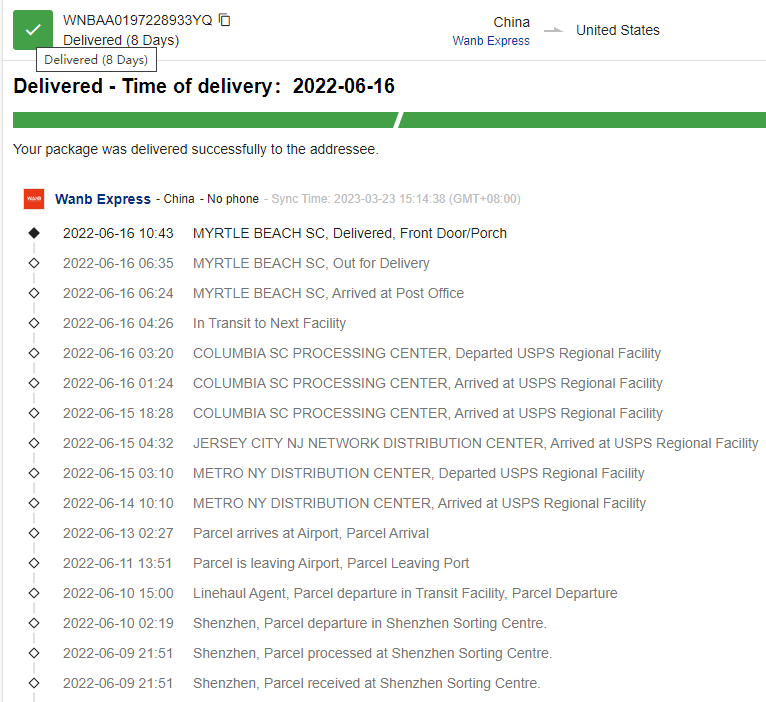The height and width of the screenshot is (702, 766).
Task: Click the red Wanb carrier logo
Action: pos(34,199)
